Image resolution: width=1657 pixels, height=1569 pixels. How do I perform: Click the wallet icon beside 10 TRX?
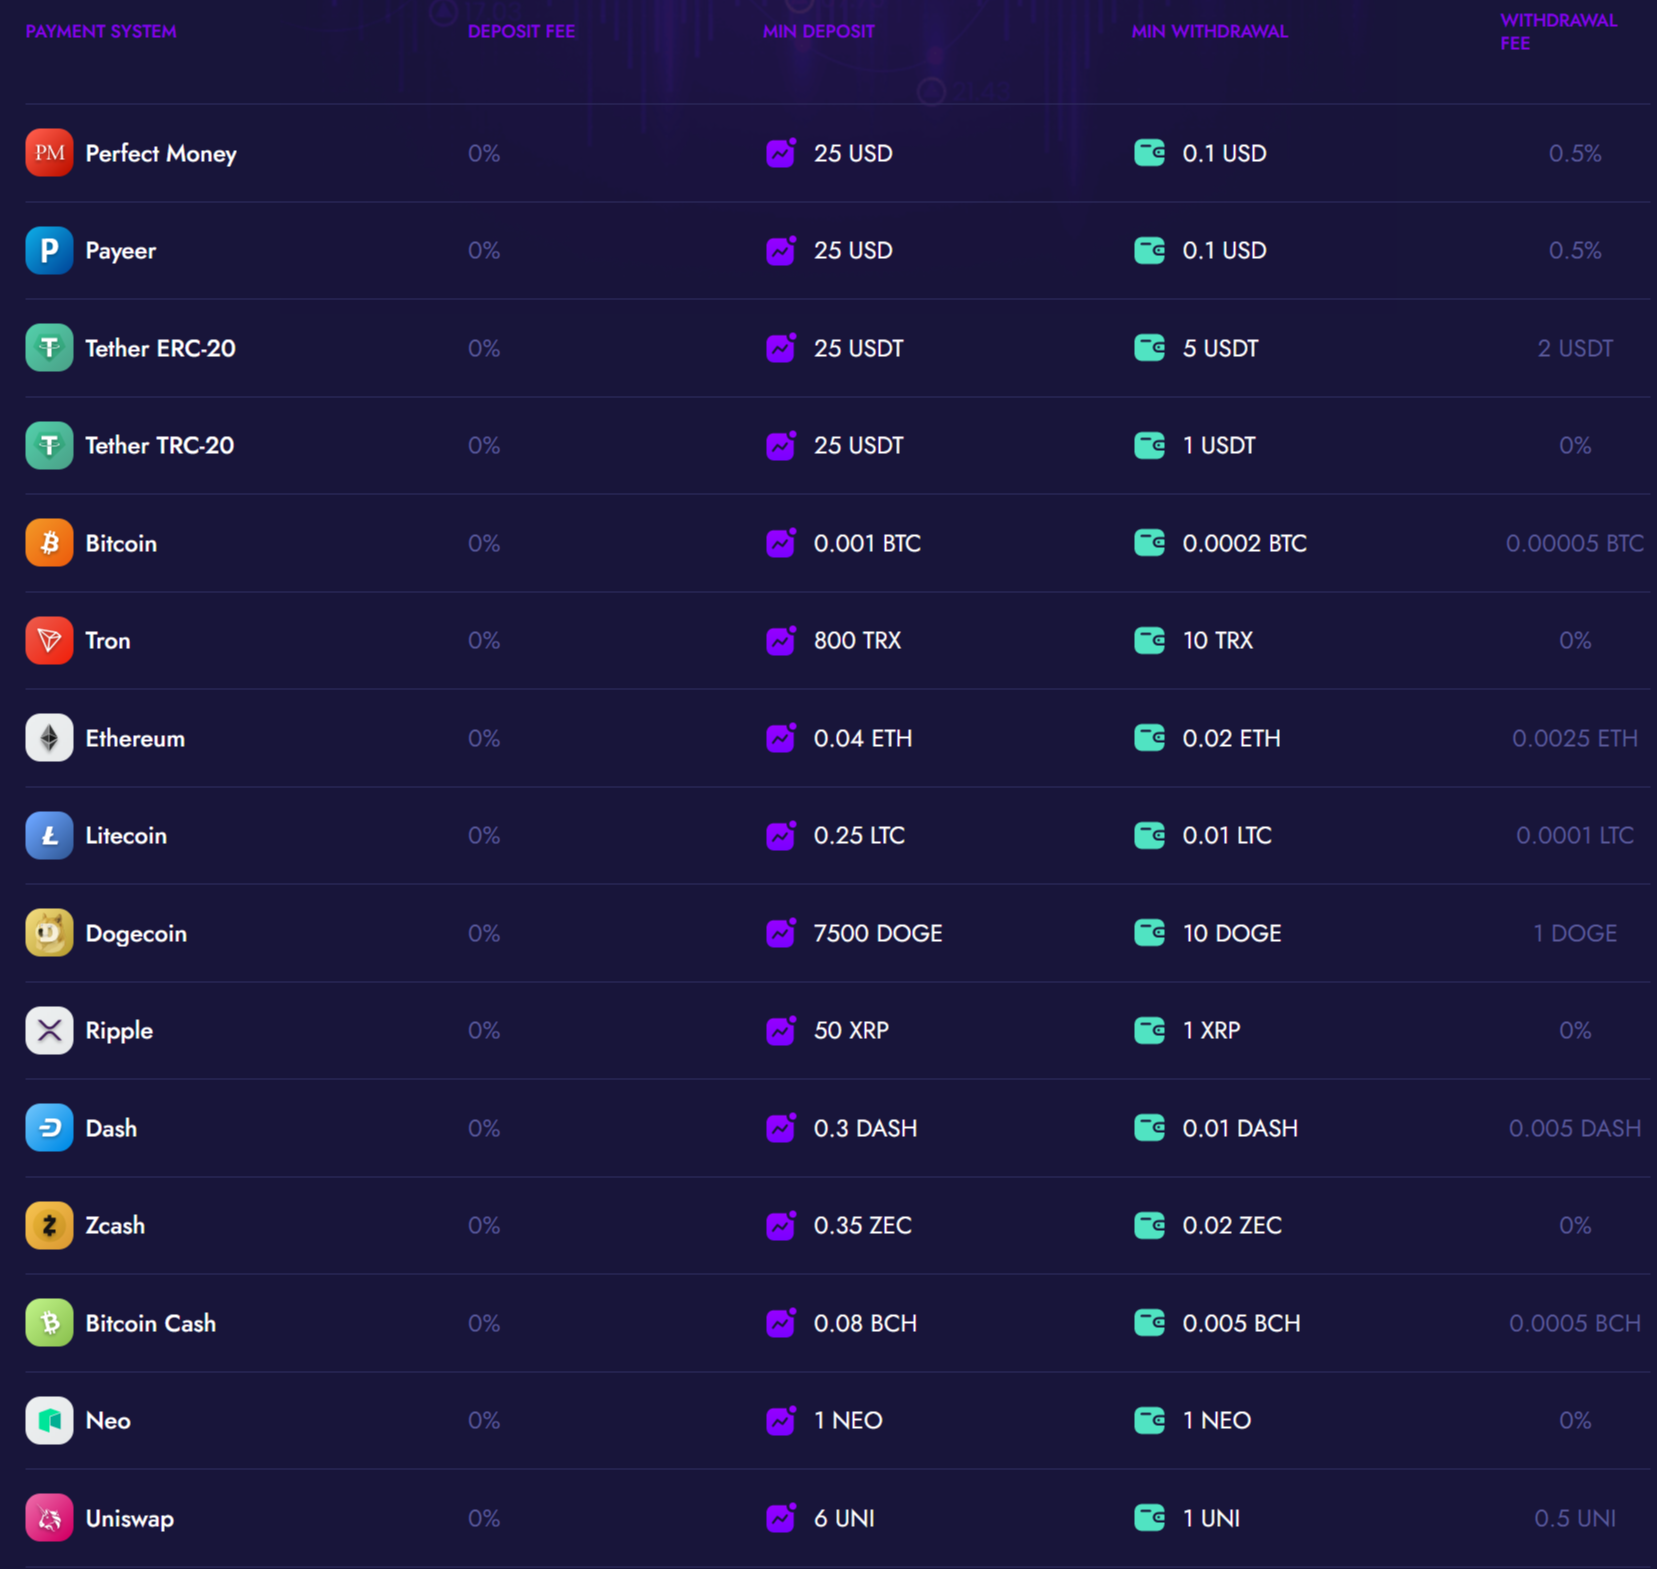(x=1150, y=640)
